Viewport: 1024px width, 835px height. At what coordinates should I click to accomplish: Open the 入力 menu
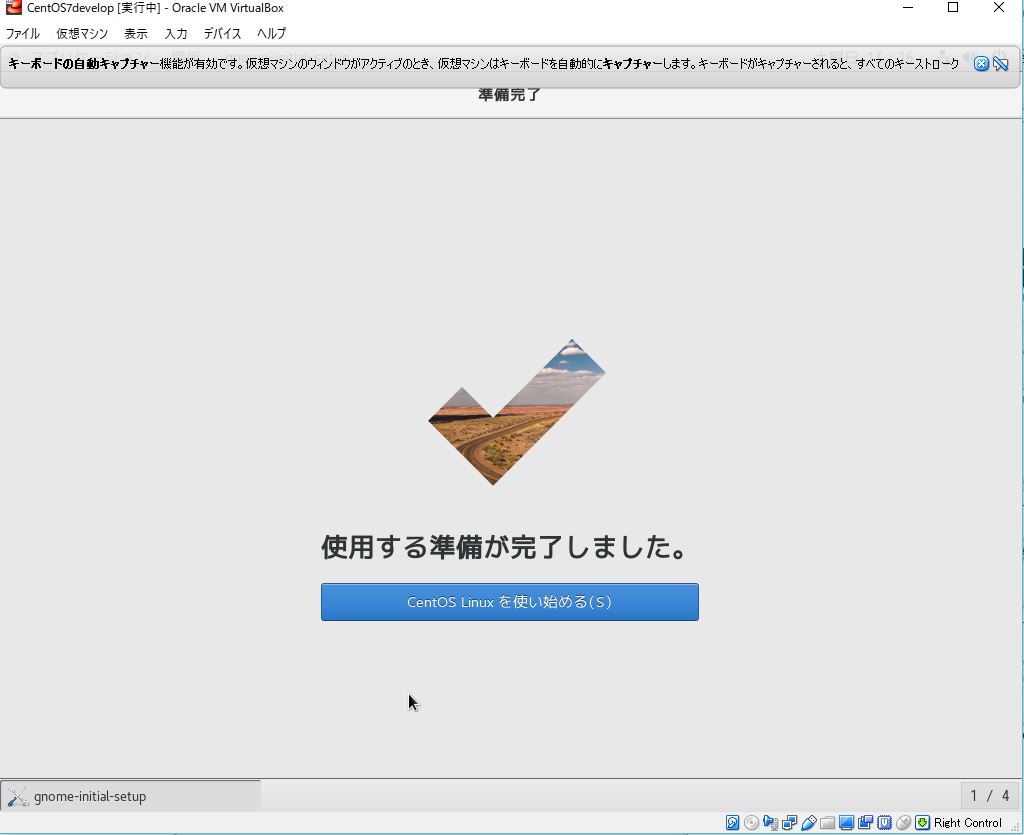coord(175,33)
